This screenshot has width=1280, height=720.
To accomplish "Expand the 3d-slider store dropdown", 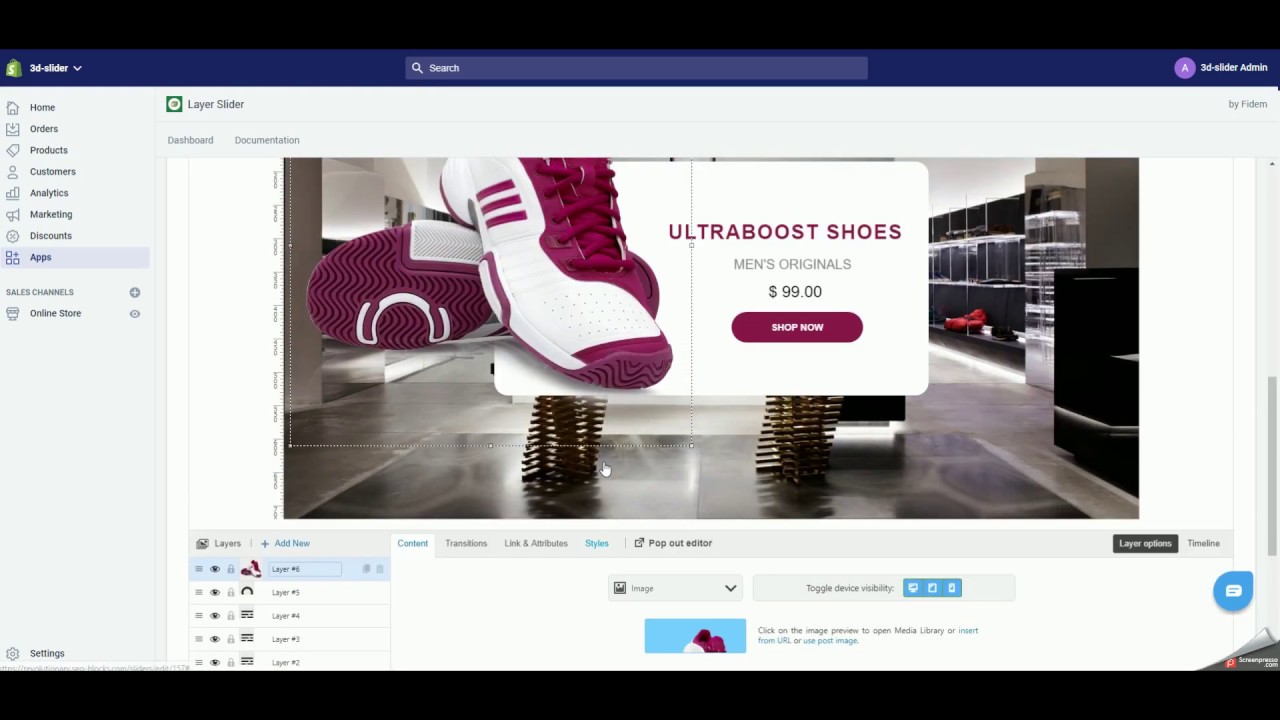I will pos(56,68).
